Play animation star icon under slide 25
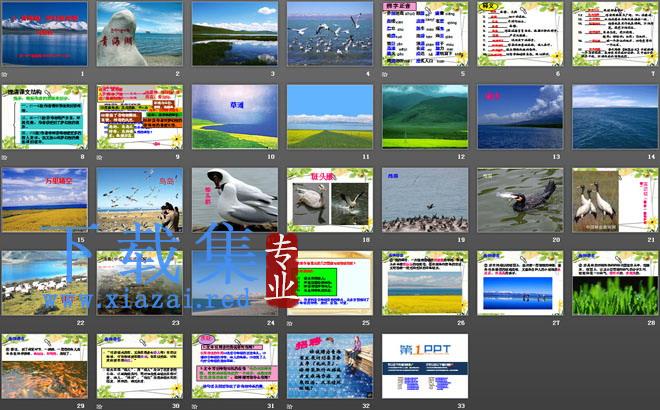This screenshot has width=660, height=410. [x=290, y=324]
